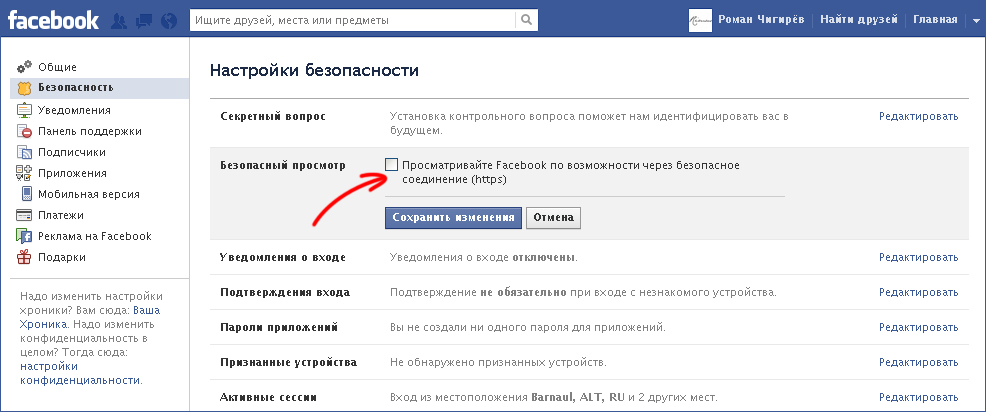
Task: Click the Подарки gift icon
Action: [25, 257]
